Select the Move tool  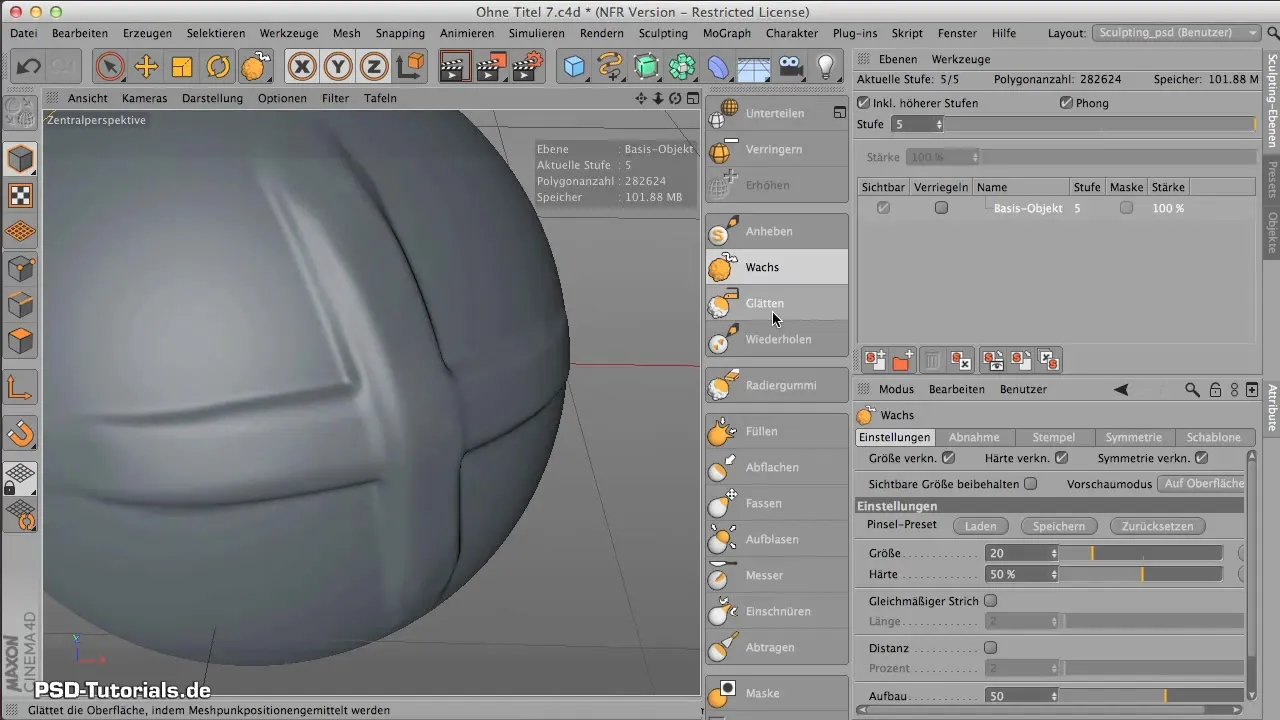146,67
